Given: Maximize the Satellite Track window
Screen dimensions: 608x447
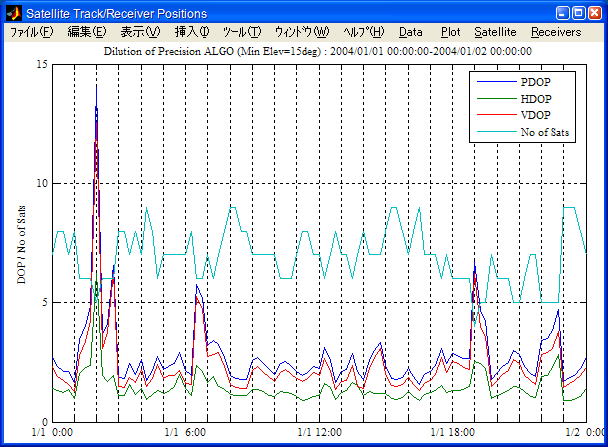Looking at the screenshot, I should click(576, 13).
